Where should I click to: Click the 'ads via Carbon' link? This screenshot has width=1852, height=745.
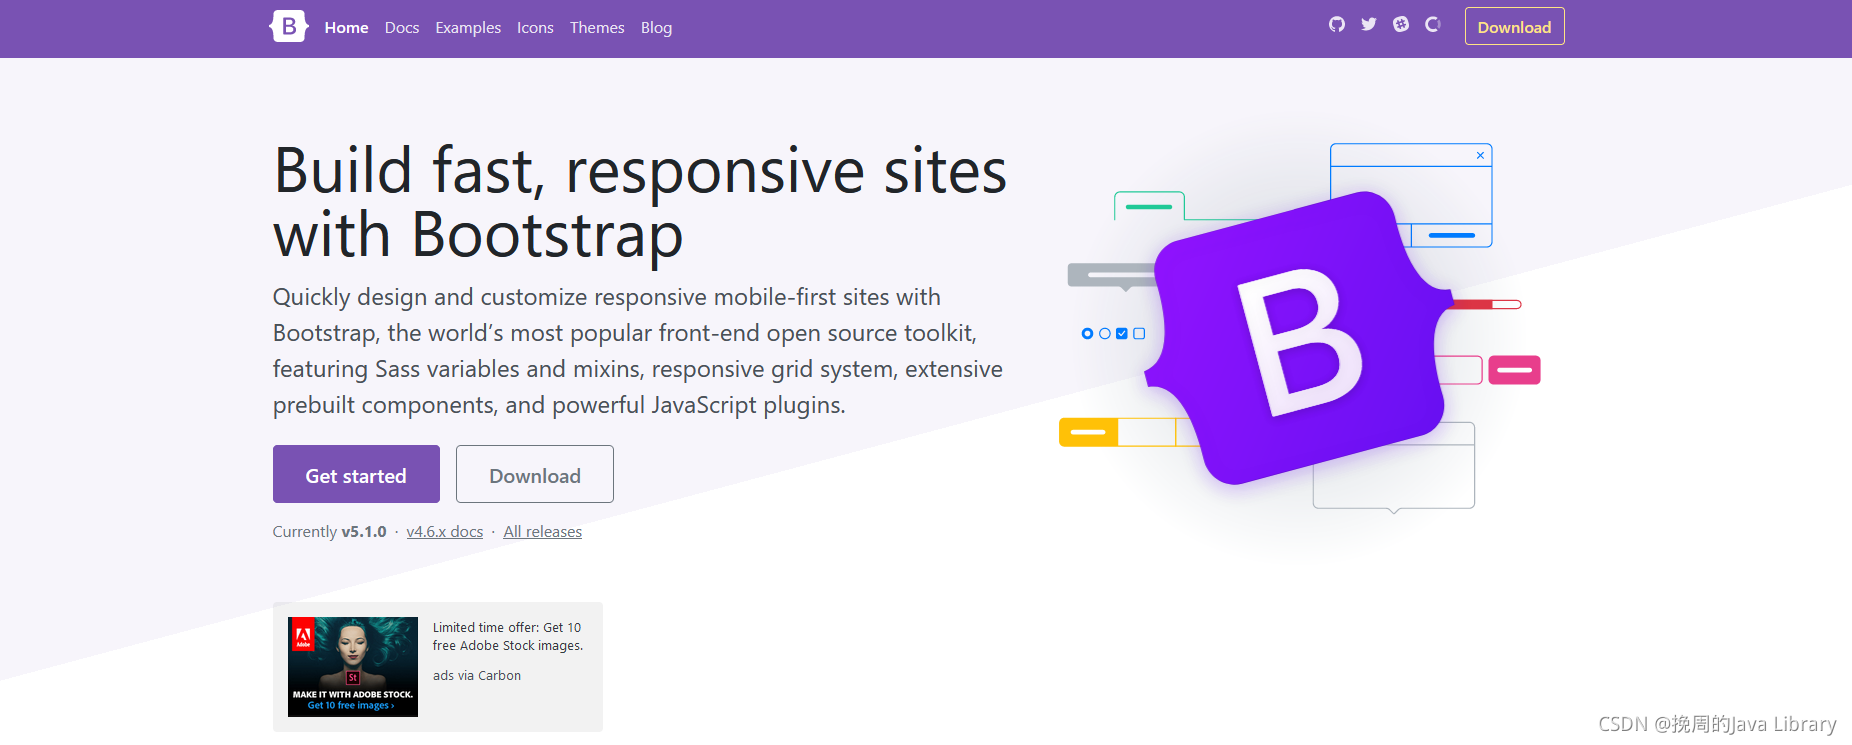pyautogui.click(x=477, y=676)
